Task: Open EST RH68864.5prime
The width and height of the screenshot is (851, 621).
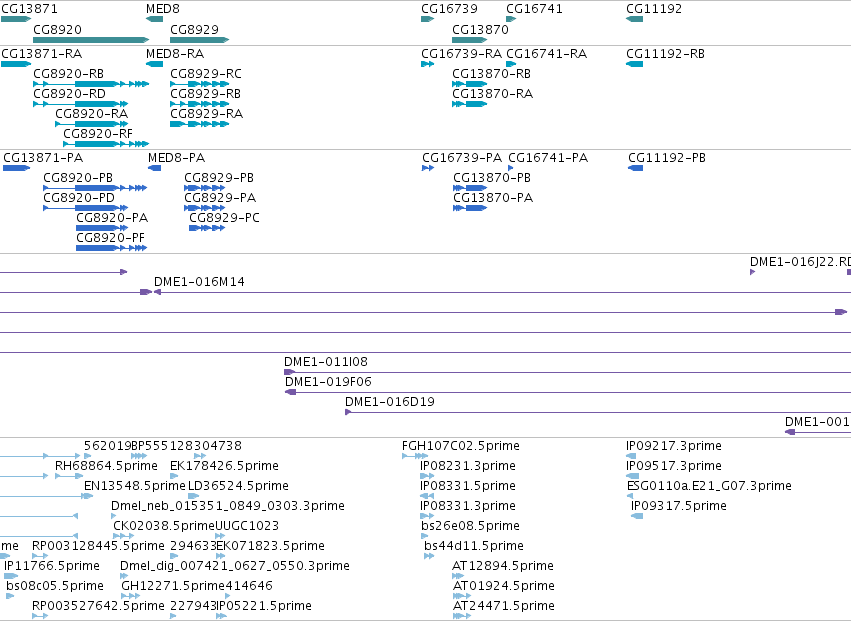Action: coord(106,466)
